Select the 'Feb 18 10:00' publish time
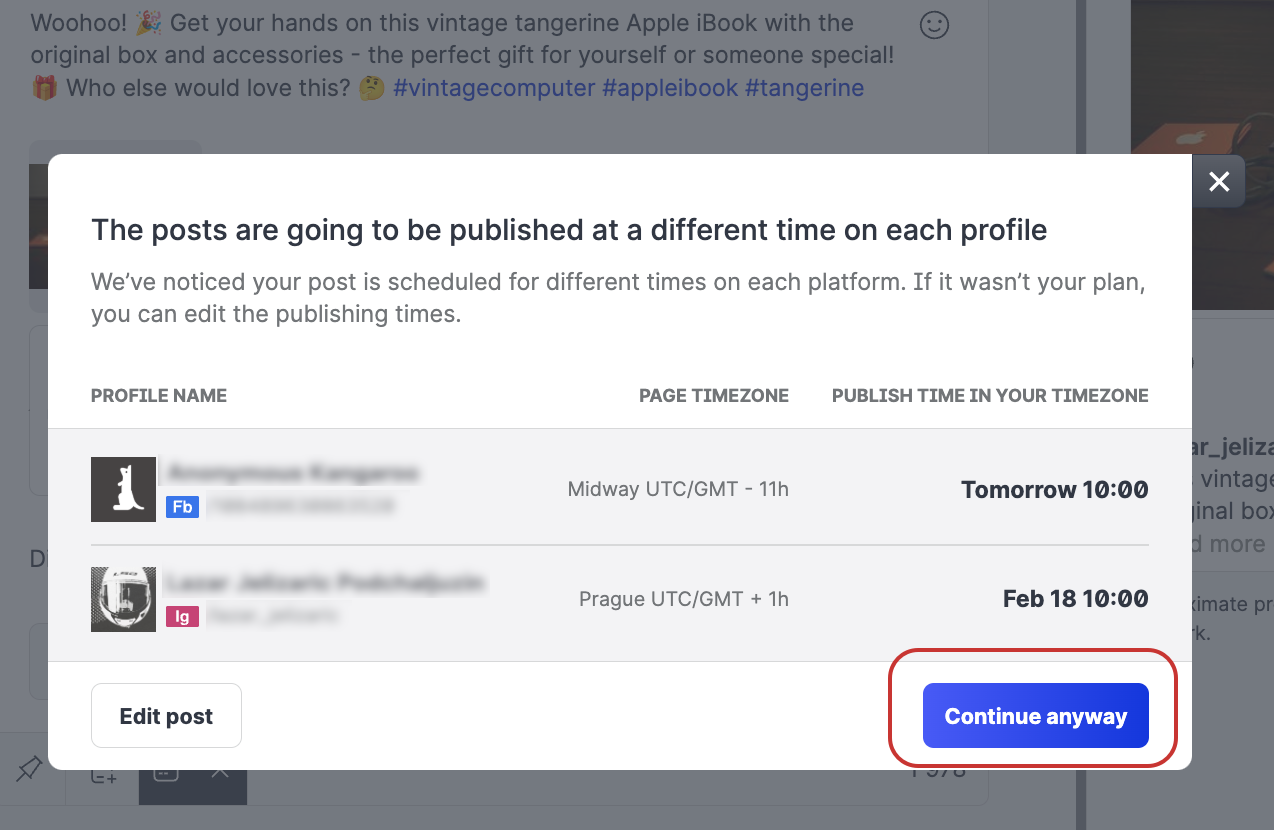The width and height of the screenshot is (1274, 830). (1075, 599)
